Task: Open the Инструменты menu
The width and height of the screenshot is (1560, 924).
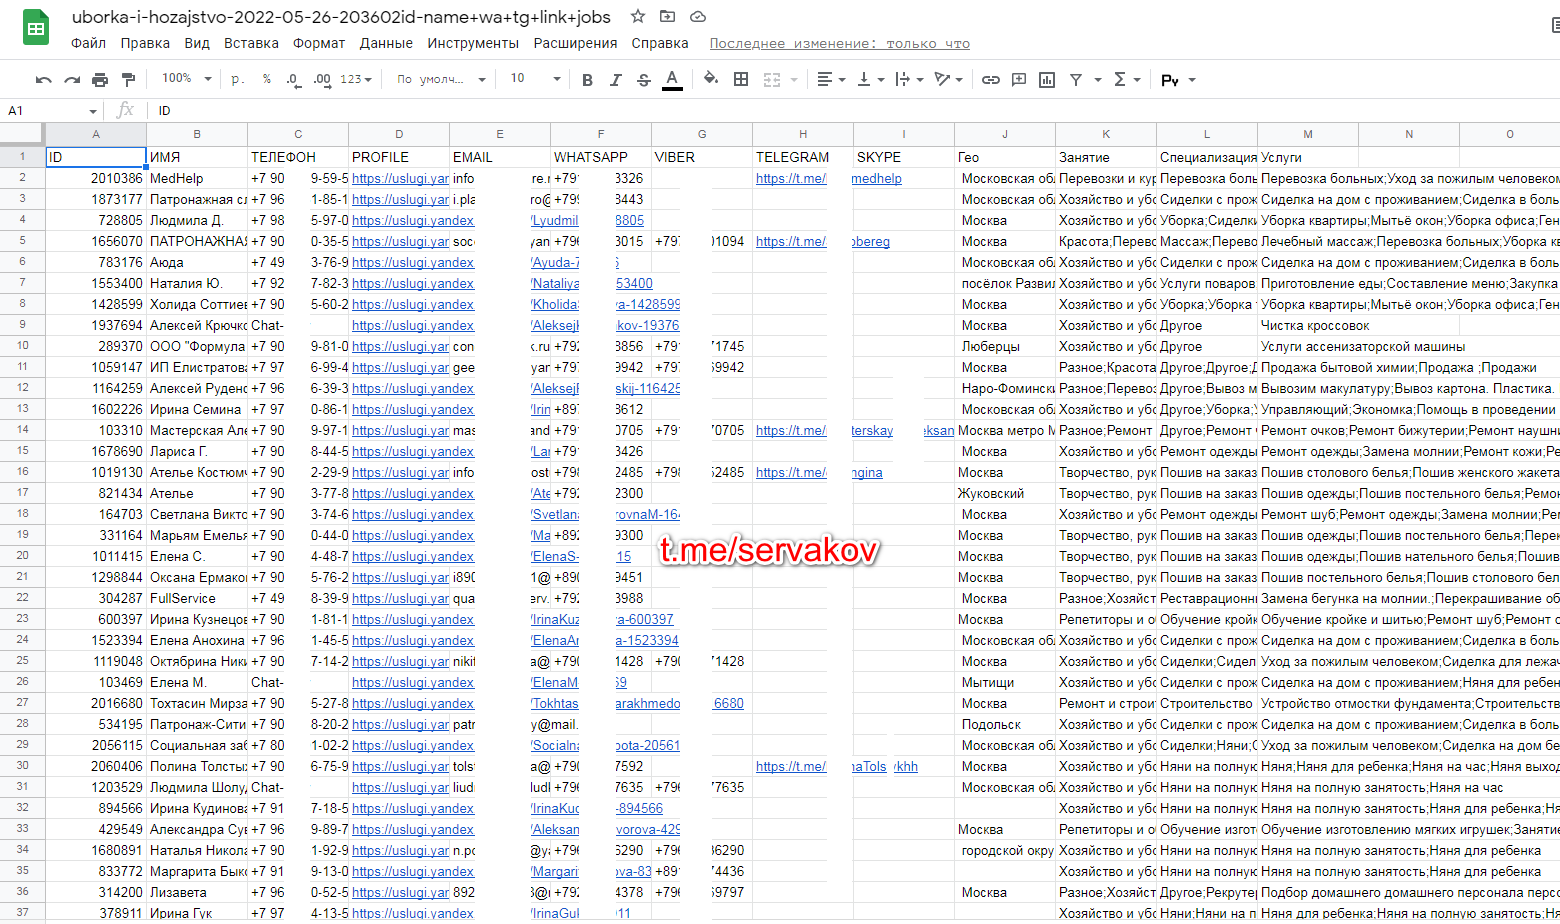Action: 473,43
